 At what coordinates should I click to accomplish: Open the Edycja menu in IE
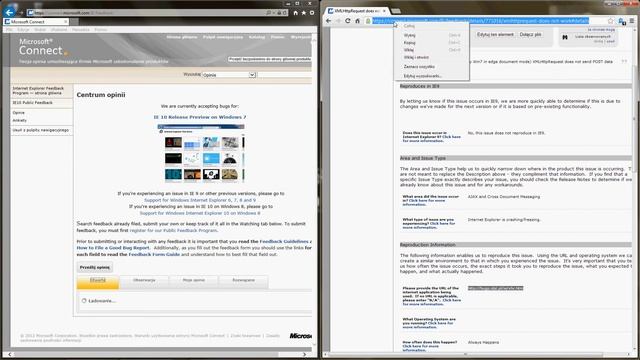click(23, 30)
